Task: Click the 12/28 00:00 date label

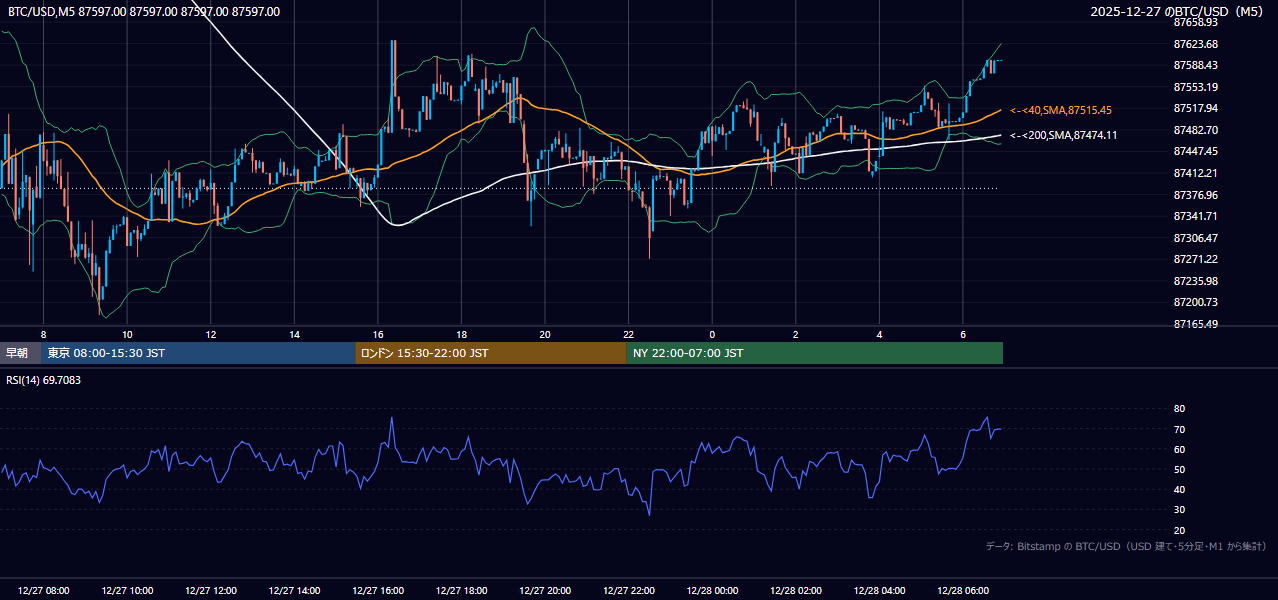Action: (712, 591)
